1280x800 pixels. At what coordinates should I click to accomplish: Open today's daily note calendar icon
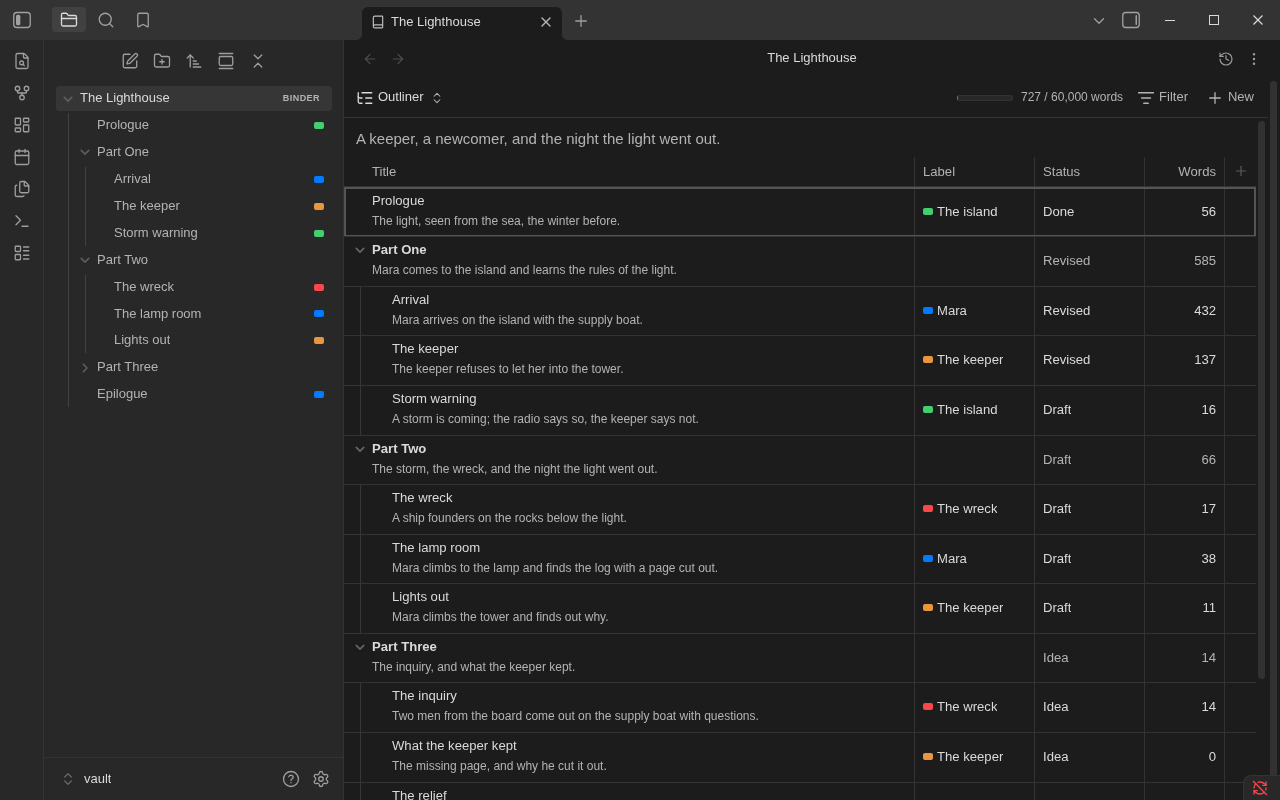[22, 157]
